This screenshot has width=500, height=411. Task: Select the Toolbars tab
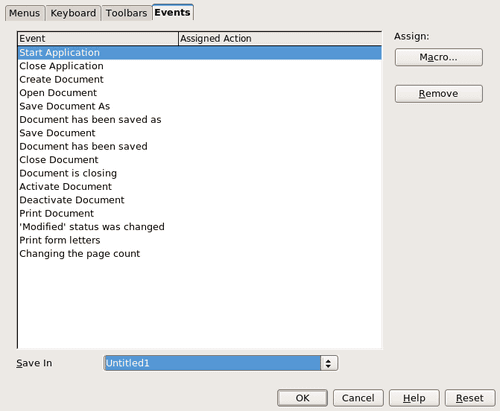click(126, 13)
